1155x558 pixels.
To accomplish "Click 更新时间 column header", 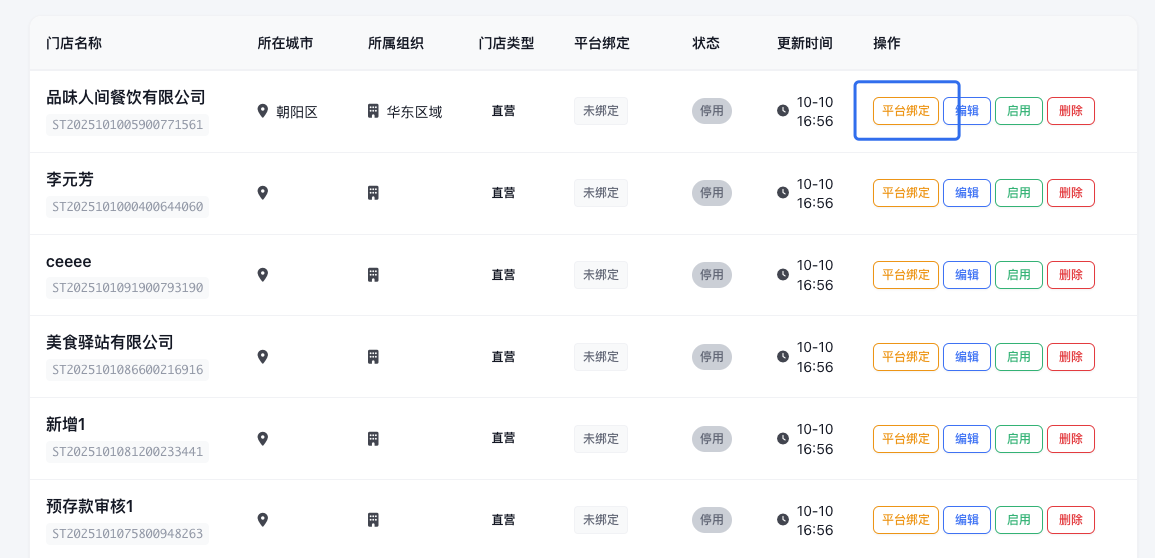I will coord(805,44).
